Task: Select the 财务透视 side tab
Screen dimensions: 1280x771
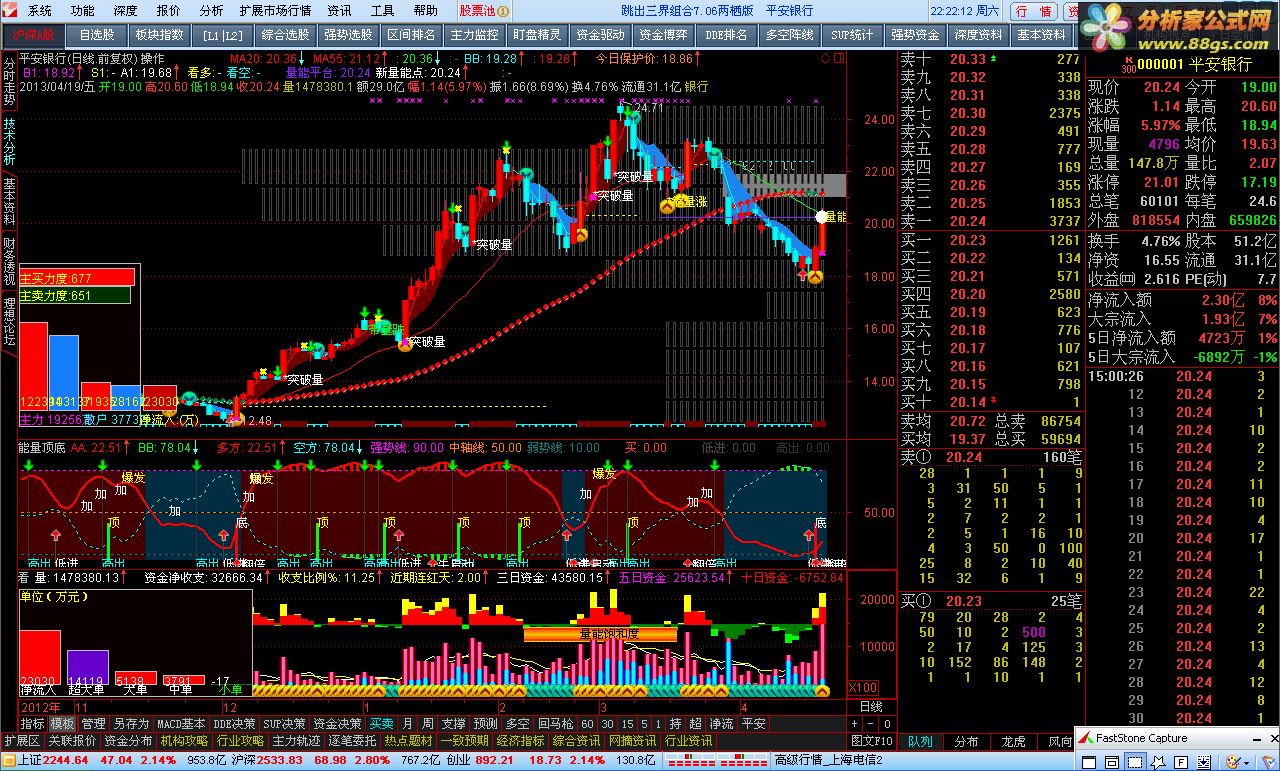Action: point(9,260)
